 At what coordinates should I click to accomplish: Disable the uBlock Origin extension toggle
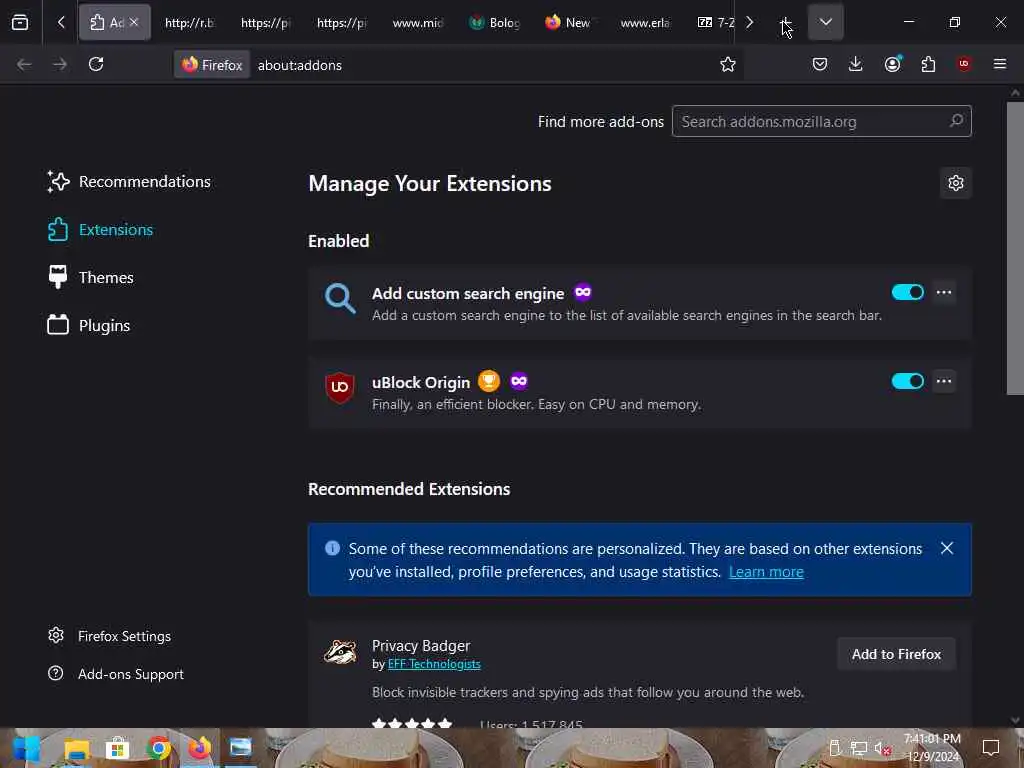[x=908, y=381]
